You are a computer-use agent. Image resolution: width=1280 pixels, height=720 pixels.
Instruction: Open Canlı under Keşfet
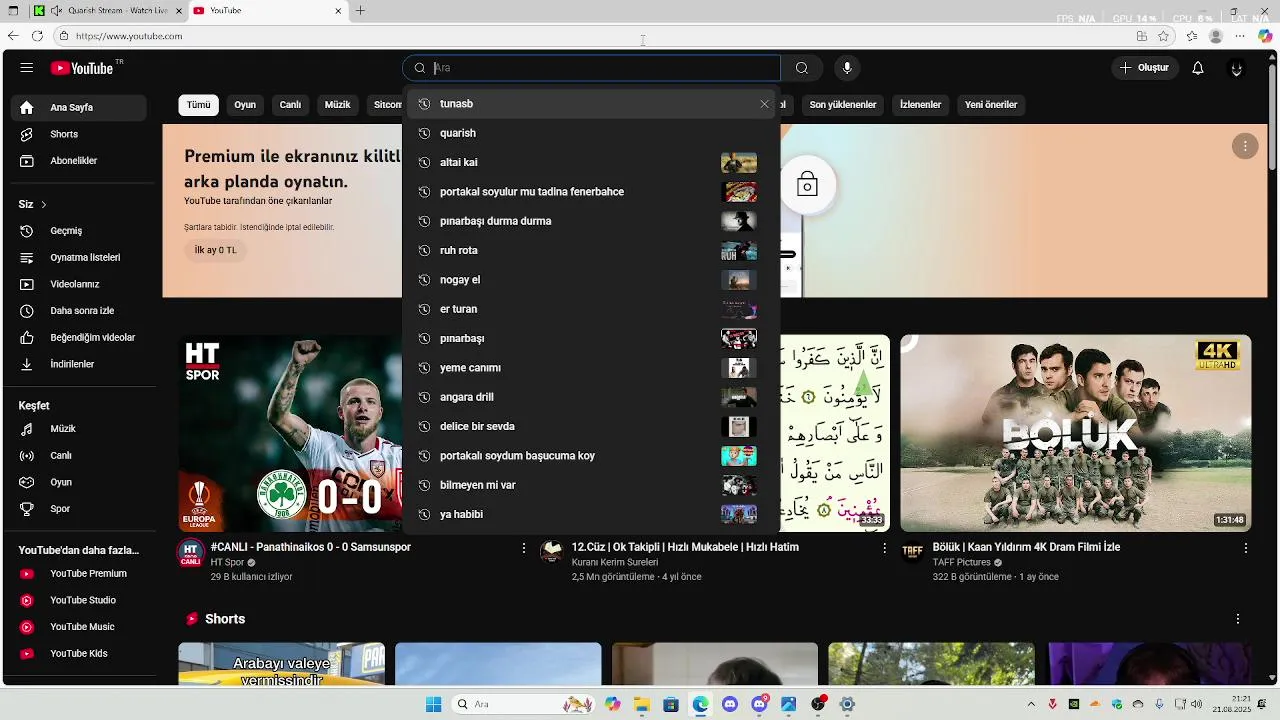coord(79,456)
